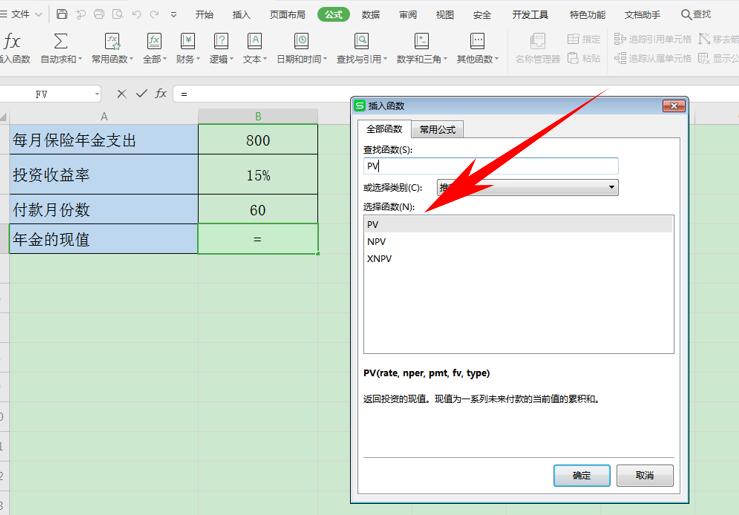This screenshot has width=739, height=515.
Task: Select cell labeled 每月保险年金支出
Action: click(x=104, y=139)
